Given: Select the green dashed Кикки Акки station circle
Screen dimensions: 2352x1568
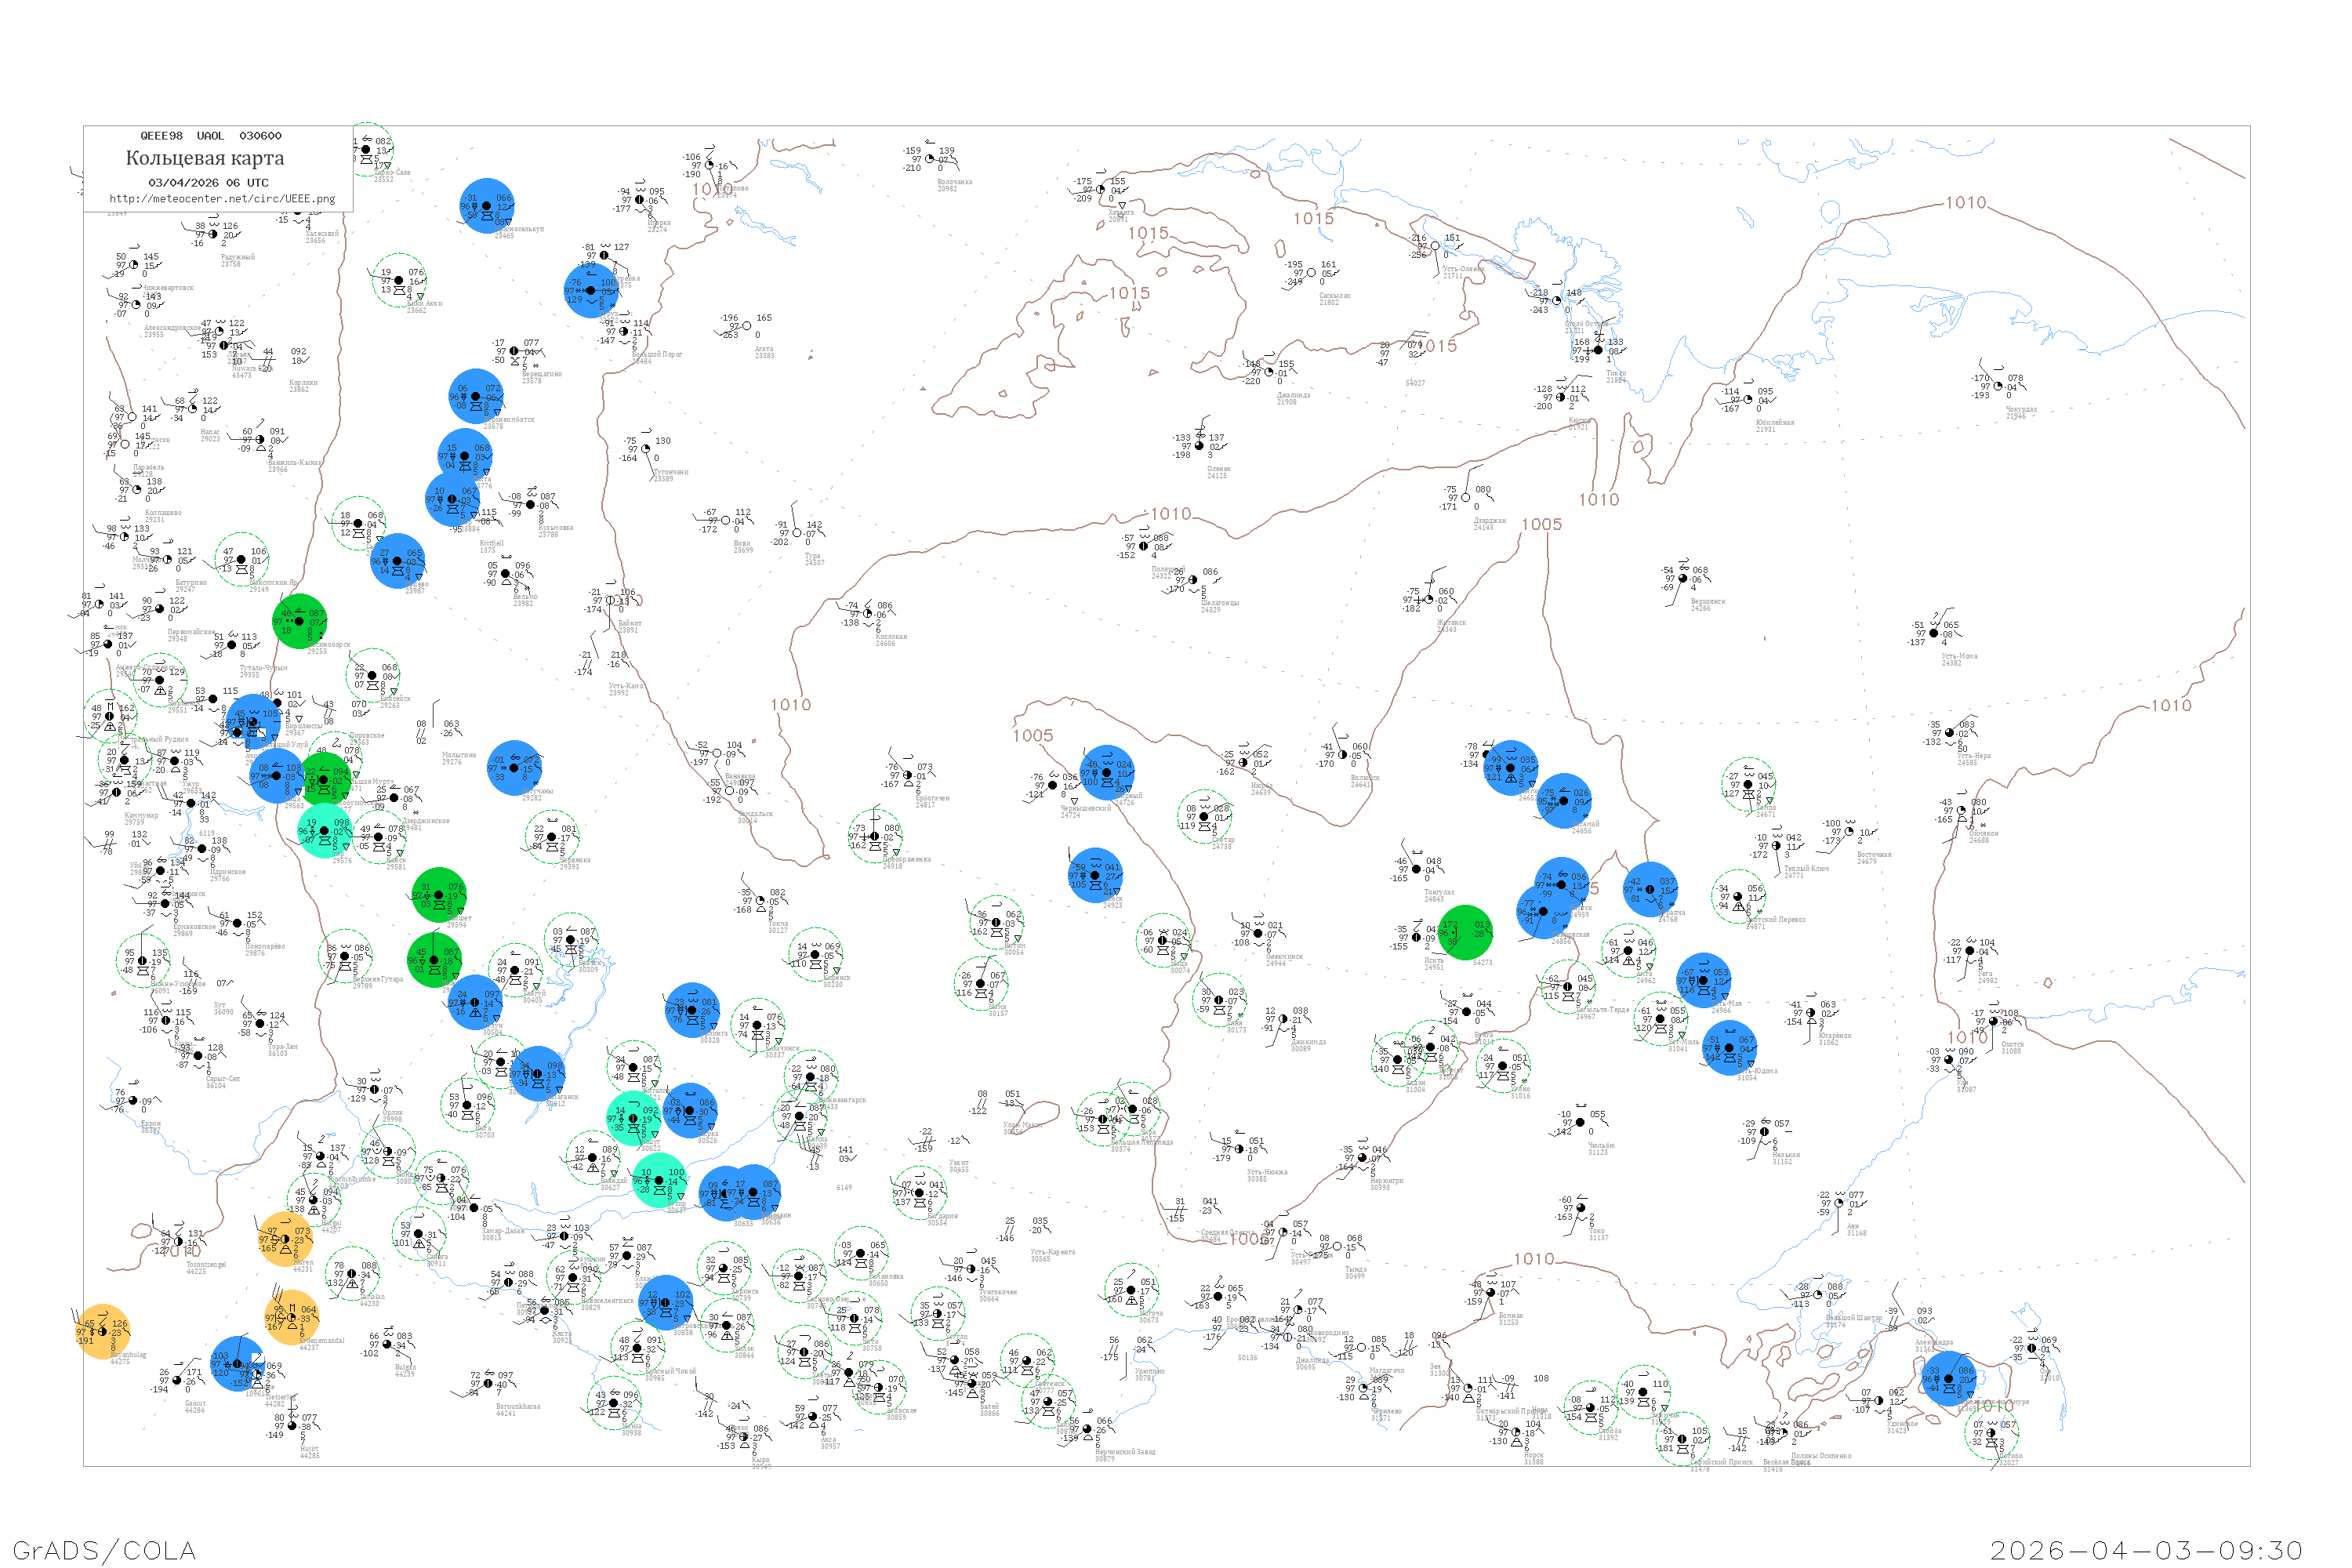Looking at the screenshot, I should tap(399, 280).
